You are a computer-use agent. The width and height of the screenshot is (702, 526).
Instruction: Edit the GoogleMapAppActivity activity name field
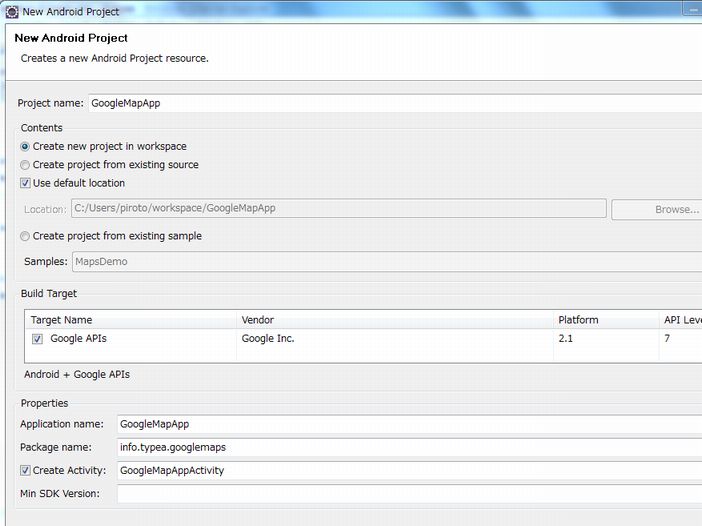click(x=405, y=470)
